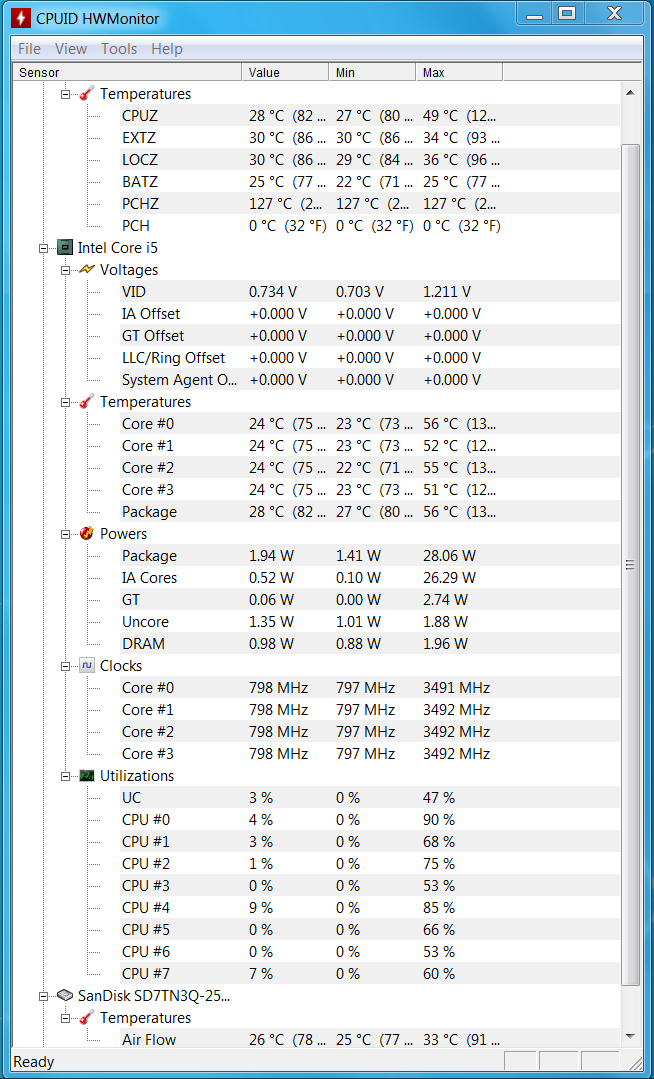Click the Max column header
This screenshot has height=1079, width=654.
[459, 72]
